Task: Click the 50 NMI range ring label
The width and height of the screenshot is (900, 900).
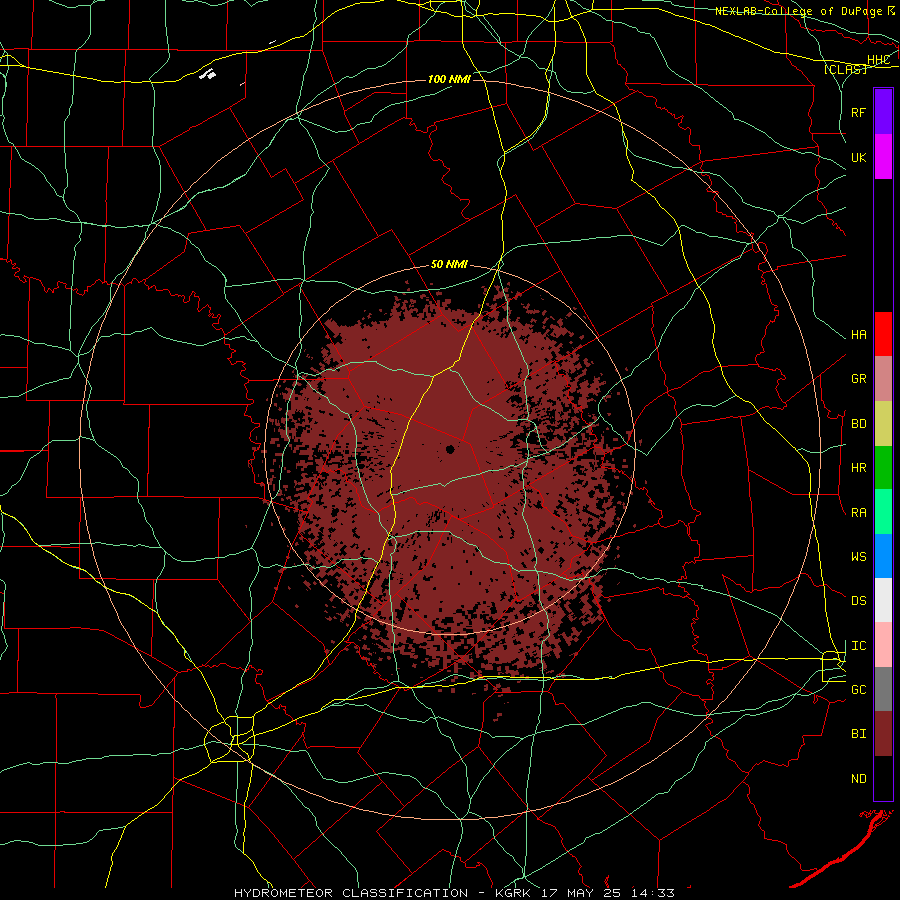Action: click(449, 264)
